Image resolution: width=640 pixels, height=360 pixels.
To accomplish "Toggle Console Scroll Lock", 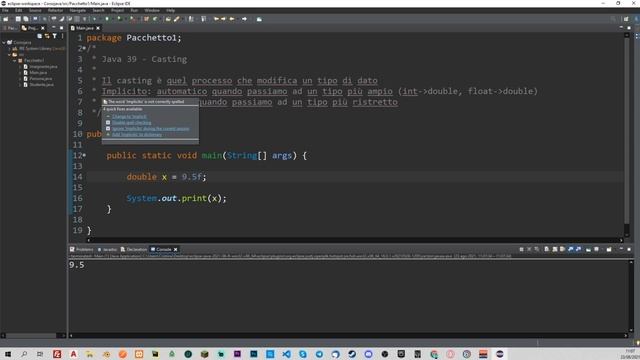I will coord(555,249).
